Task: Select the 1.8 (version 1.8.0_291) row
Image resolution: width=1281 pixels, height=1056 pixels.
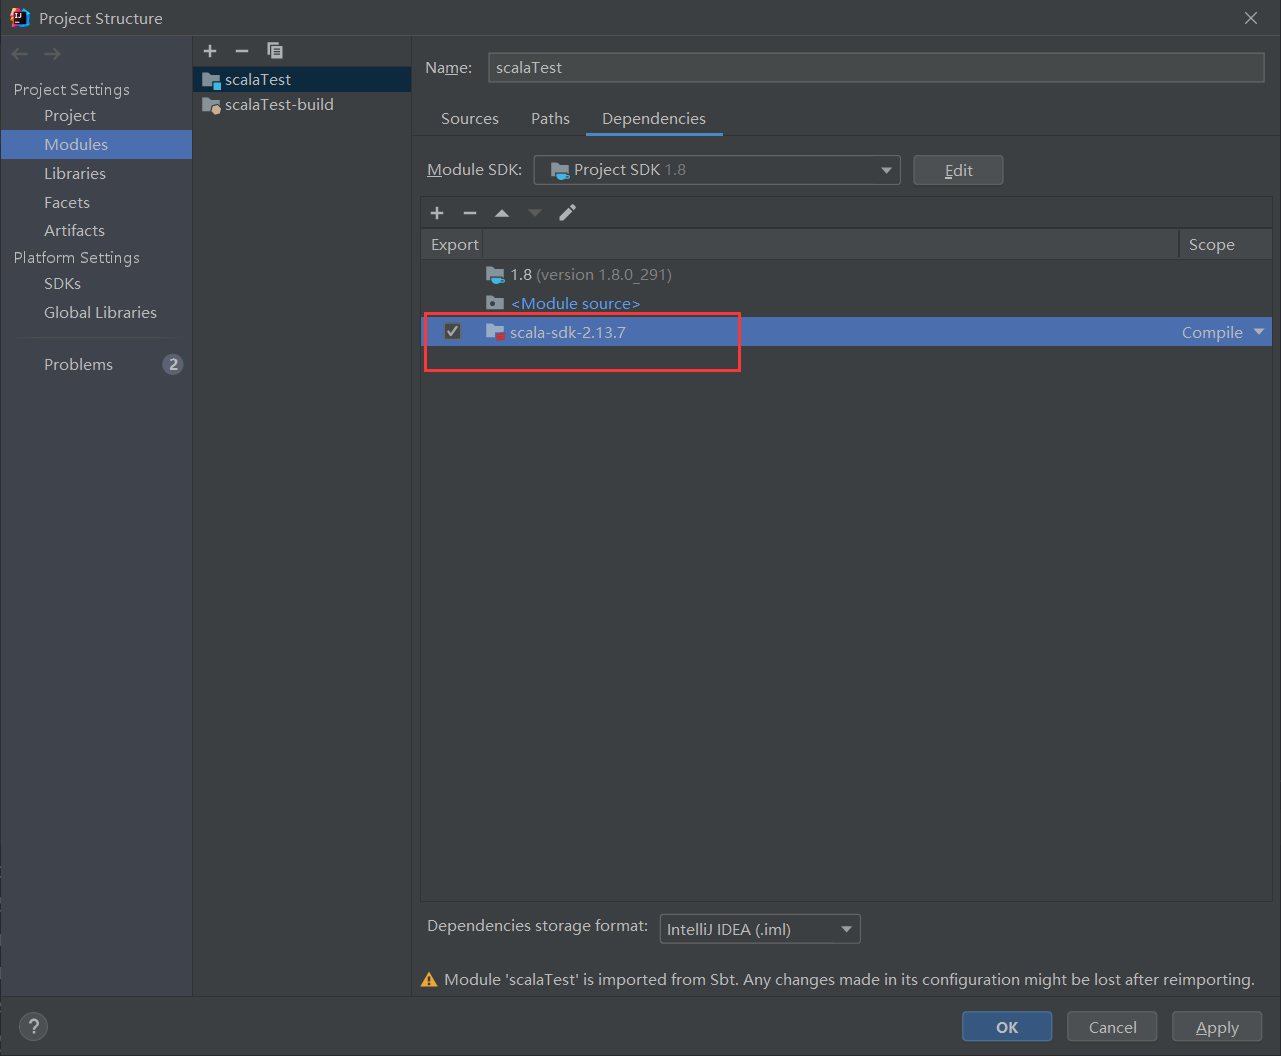Action: pos(846,274)
